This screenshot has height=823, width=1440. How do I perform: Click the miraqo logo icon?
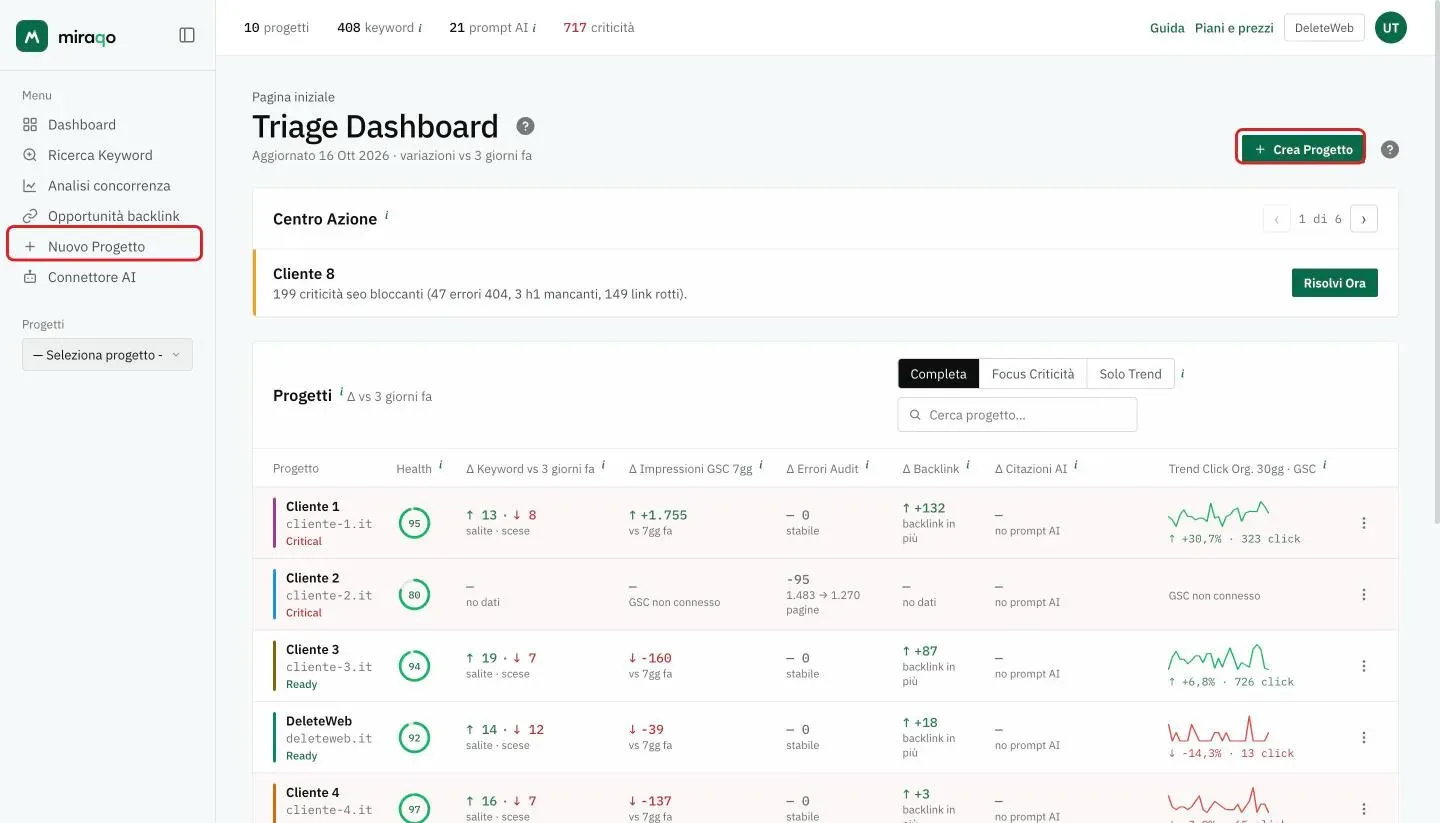tap(32, 36)
